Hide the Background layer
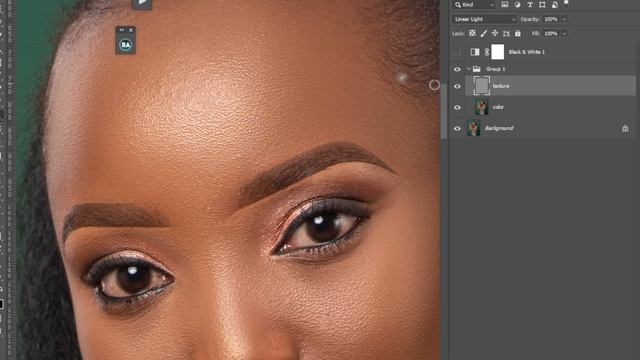This screenshot has height=360, width=640. 457,128
